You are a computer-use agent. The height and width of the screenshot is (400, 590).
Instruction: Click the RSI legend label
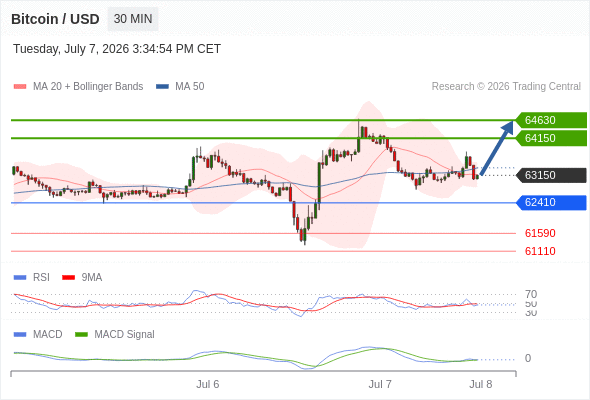point(41,278)
